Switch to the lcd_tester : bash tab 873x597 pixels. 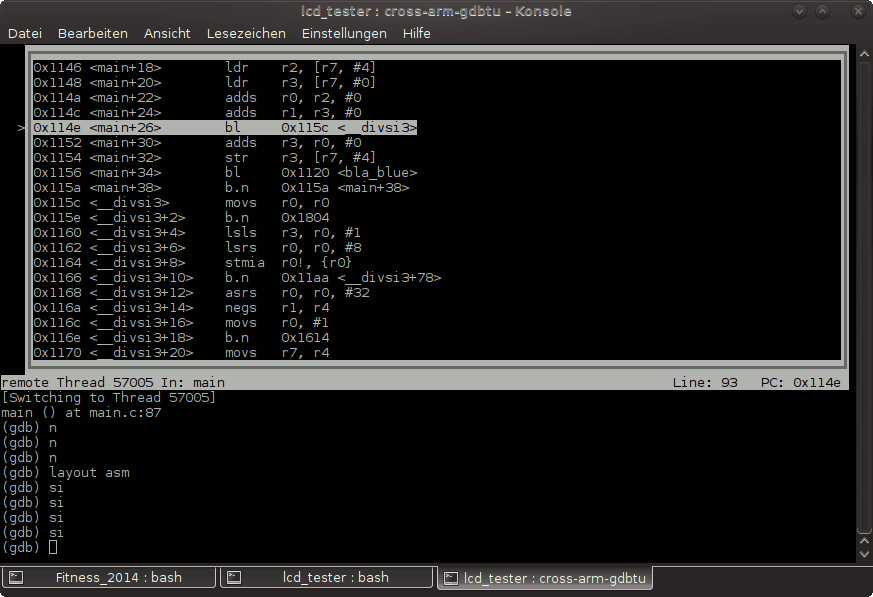[326, 578]
